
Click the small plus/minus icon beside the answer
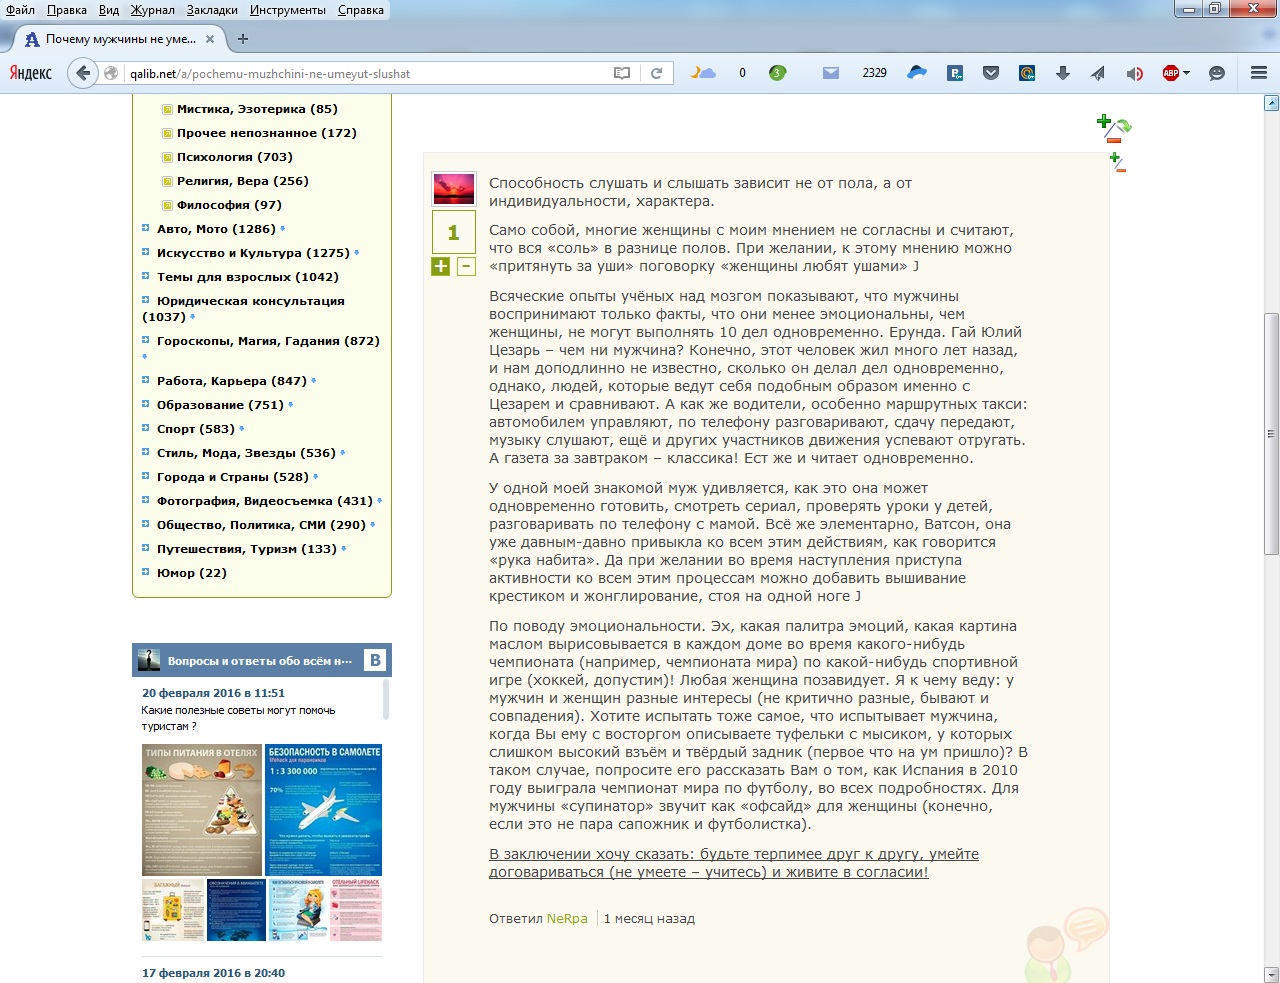(x=1117, y=163)
